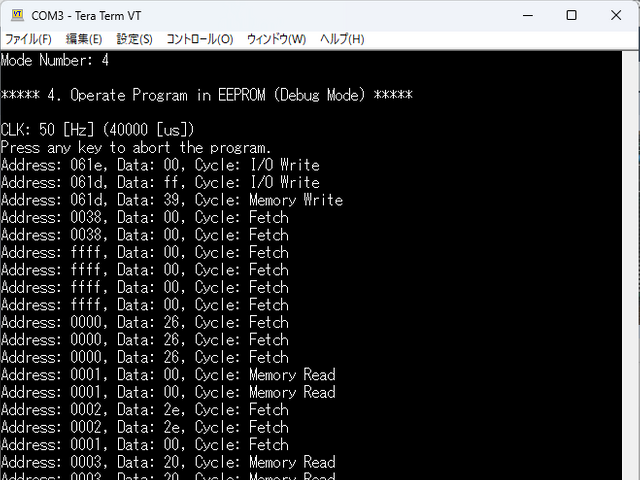Click the Address 061d Data ff line
The image size is (640, 480).
click(x=160, y=182)
